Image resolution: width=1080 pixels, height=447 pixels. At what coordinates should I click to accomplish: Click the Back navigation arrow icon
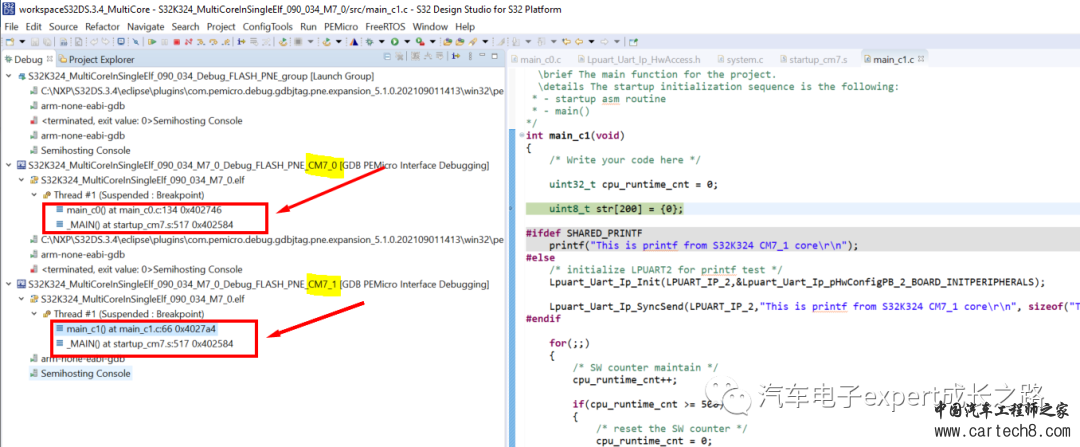[x=579, y=41]
